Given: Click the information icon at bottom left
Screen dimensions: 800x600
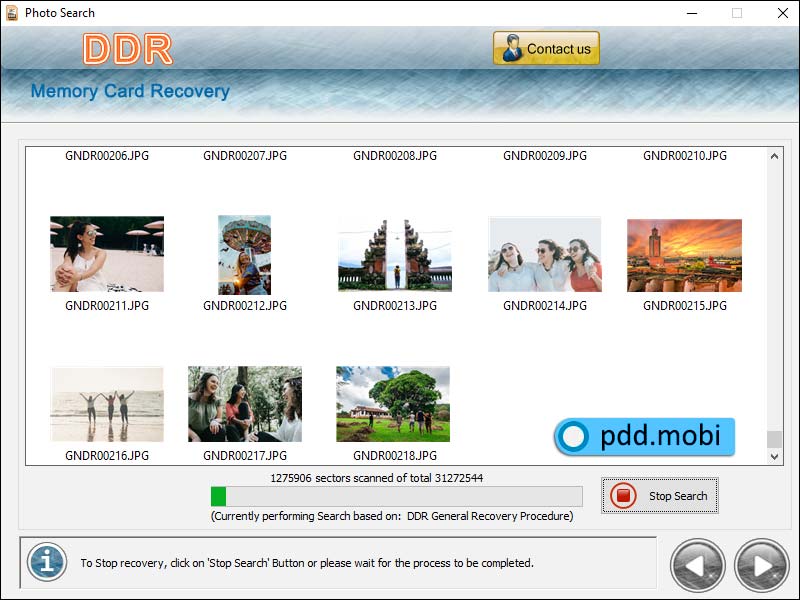Looking at the screenshot, I should pyautogui.click(x=49, y=563).
